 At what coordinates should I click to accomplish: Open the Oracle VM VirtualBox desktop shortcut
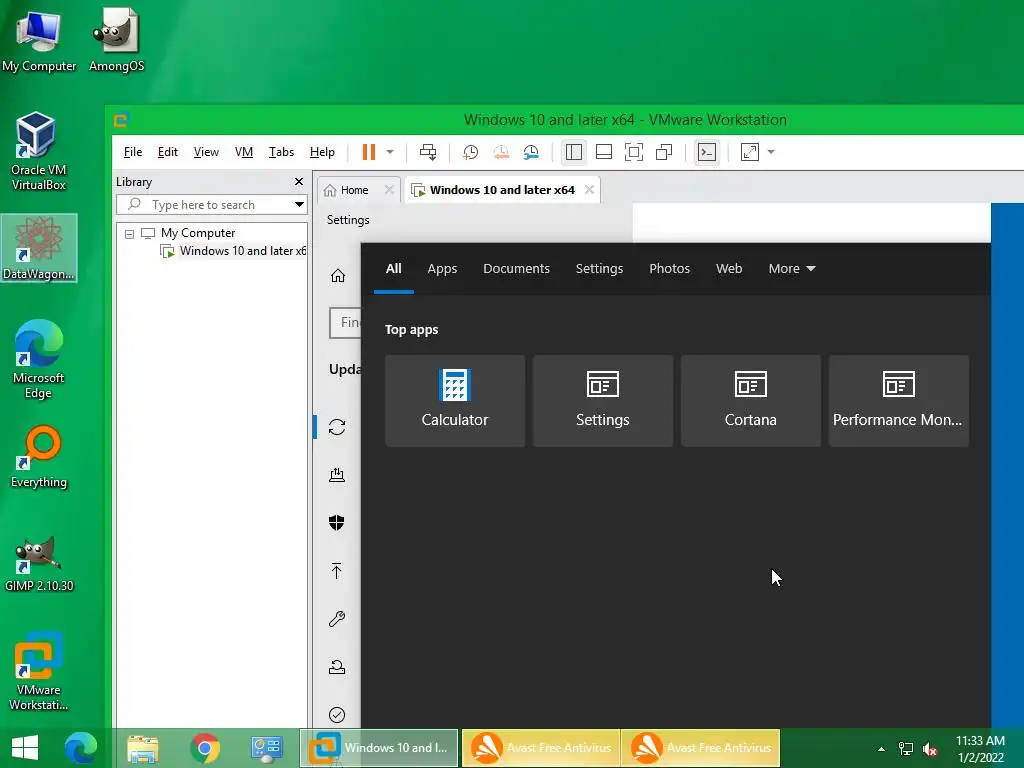click(x=38, y=151)
